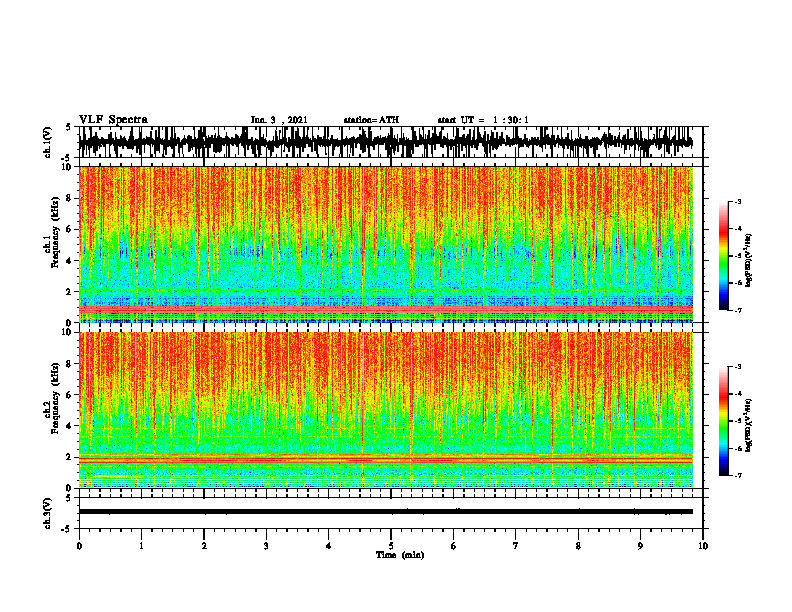Click time axis tick label "6"
The width and height of the screenshot is (792, 612).
(454, 546)
